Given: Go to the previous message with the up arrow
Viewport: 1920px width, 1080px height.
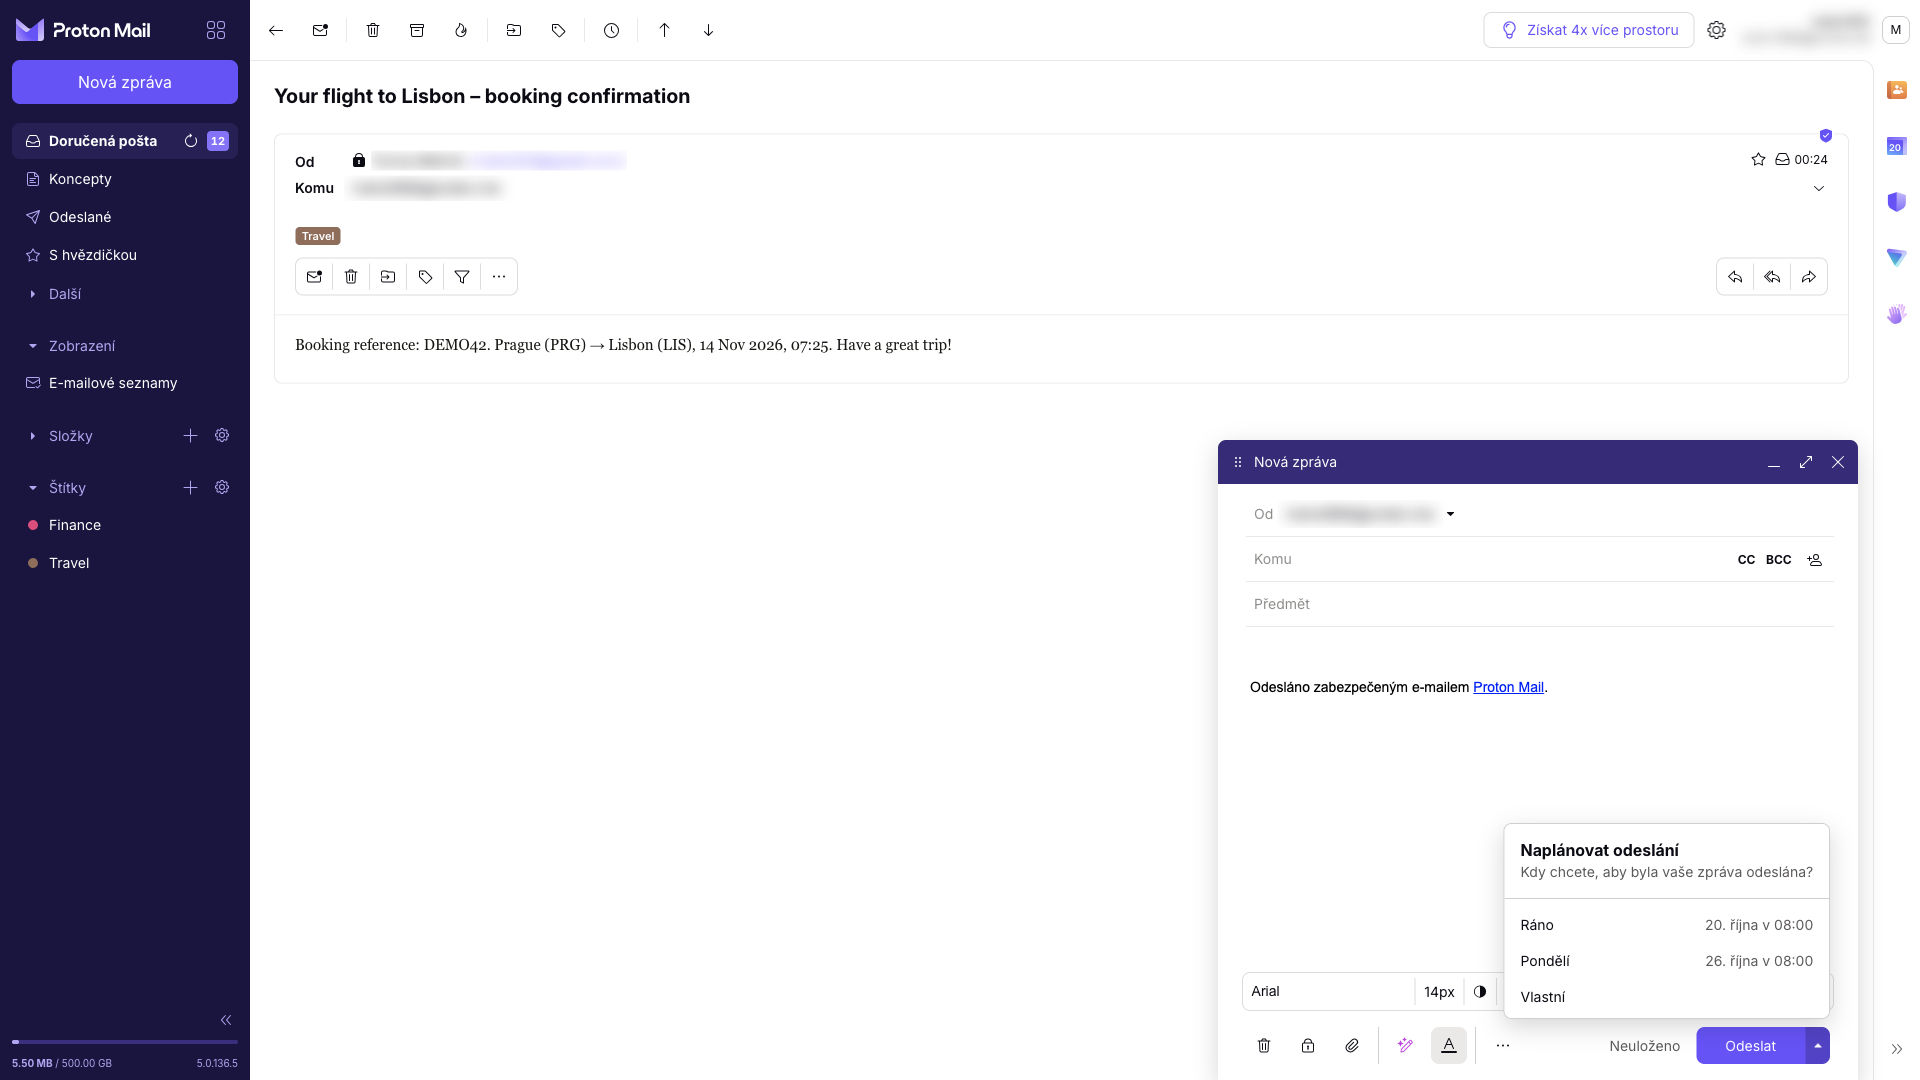Looking at the screenshot, I should 664,30.
